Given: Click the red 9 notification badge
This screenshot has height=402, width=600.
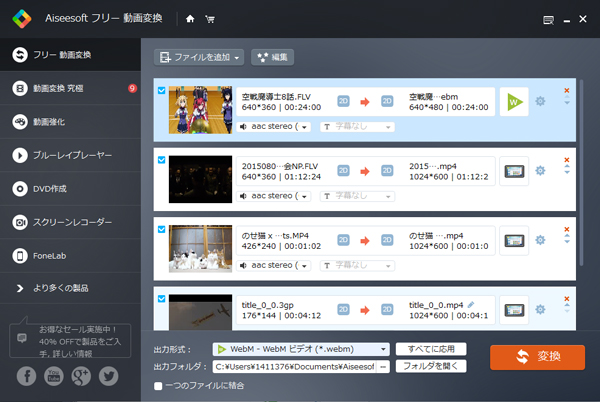Looking at the screenshot, I should (x=132, y=88).
